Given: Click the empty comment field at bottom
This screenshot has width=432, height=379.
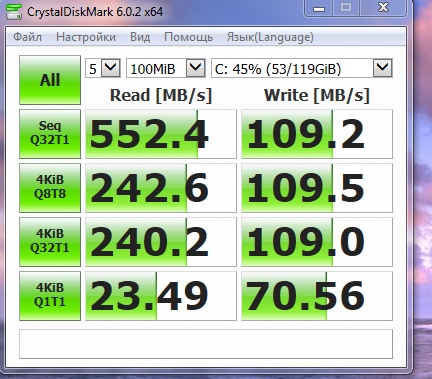Looking at the screenshot, I should point(206,344).
